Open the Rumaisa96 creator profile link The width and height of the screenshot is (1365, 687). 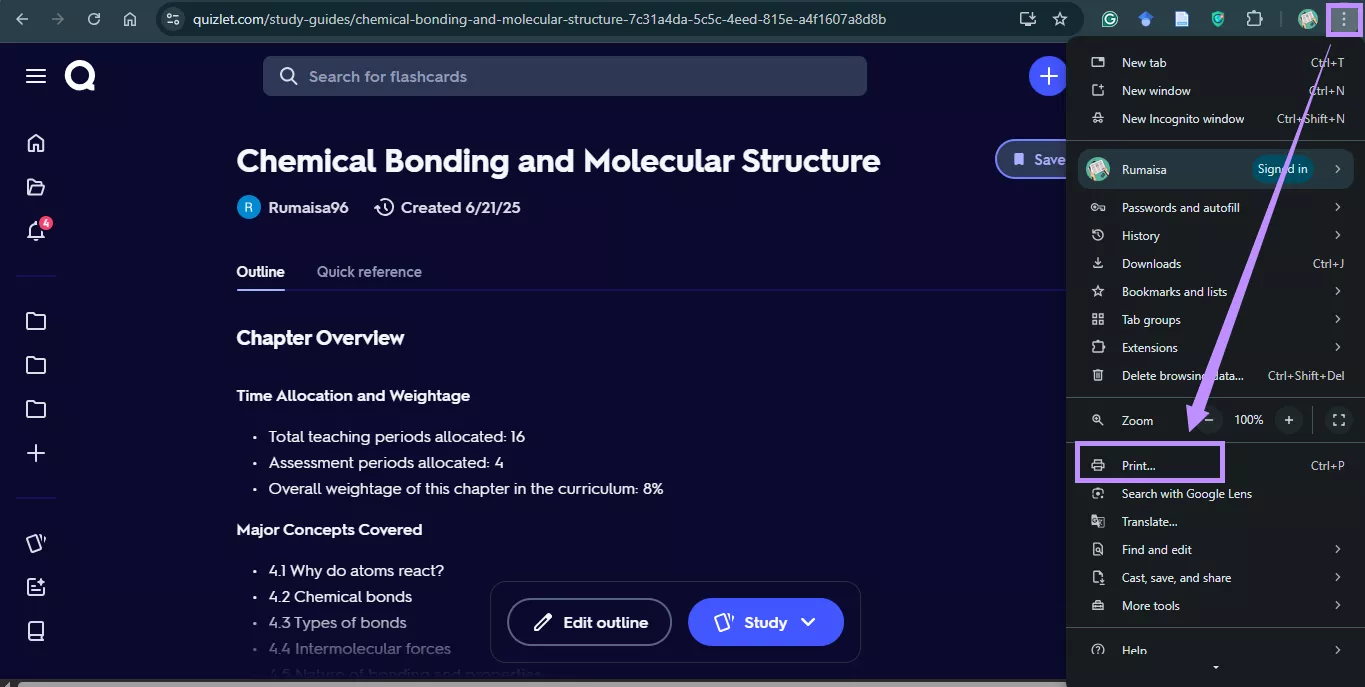tap(307, 207)
